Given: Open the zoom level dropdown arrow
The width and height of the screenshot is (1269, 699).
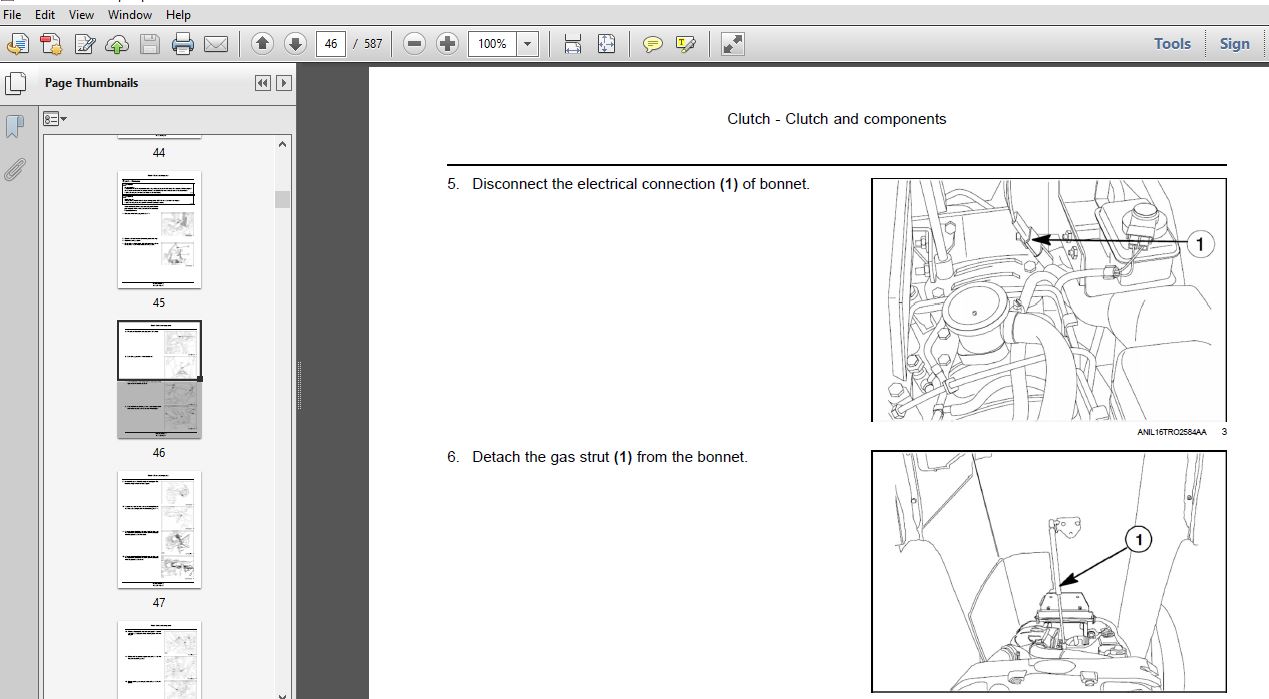Looking at the screenshot, I should click(528, 44).
